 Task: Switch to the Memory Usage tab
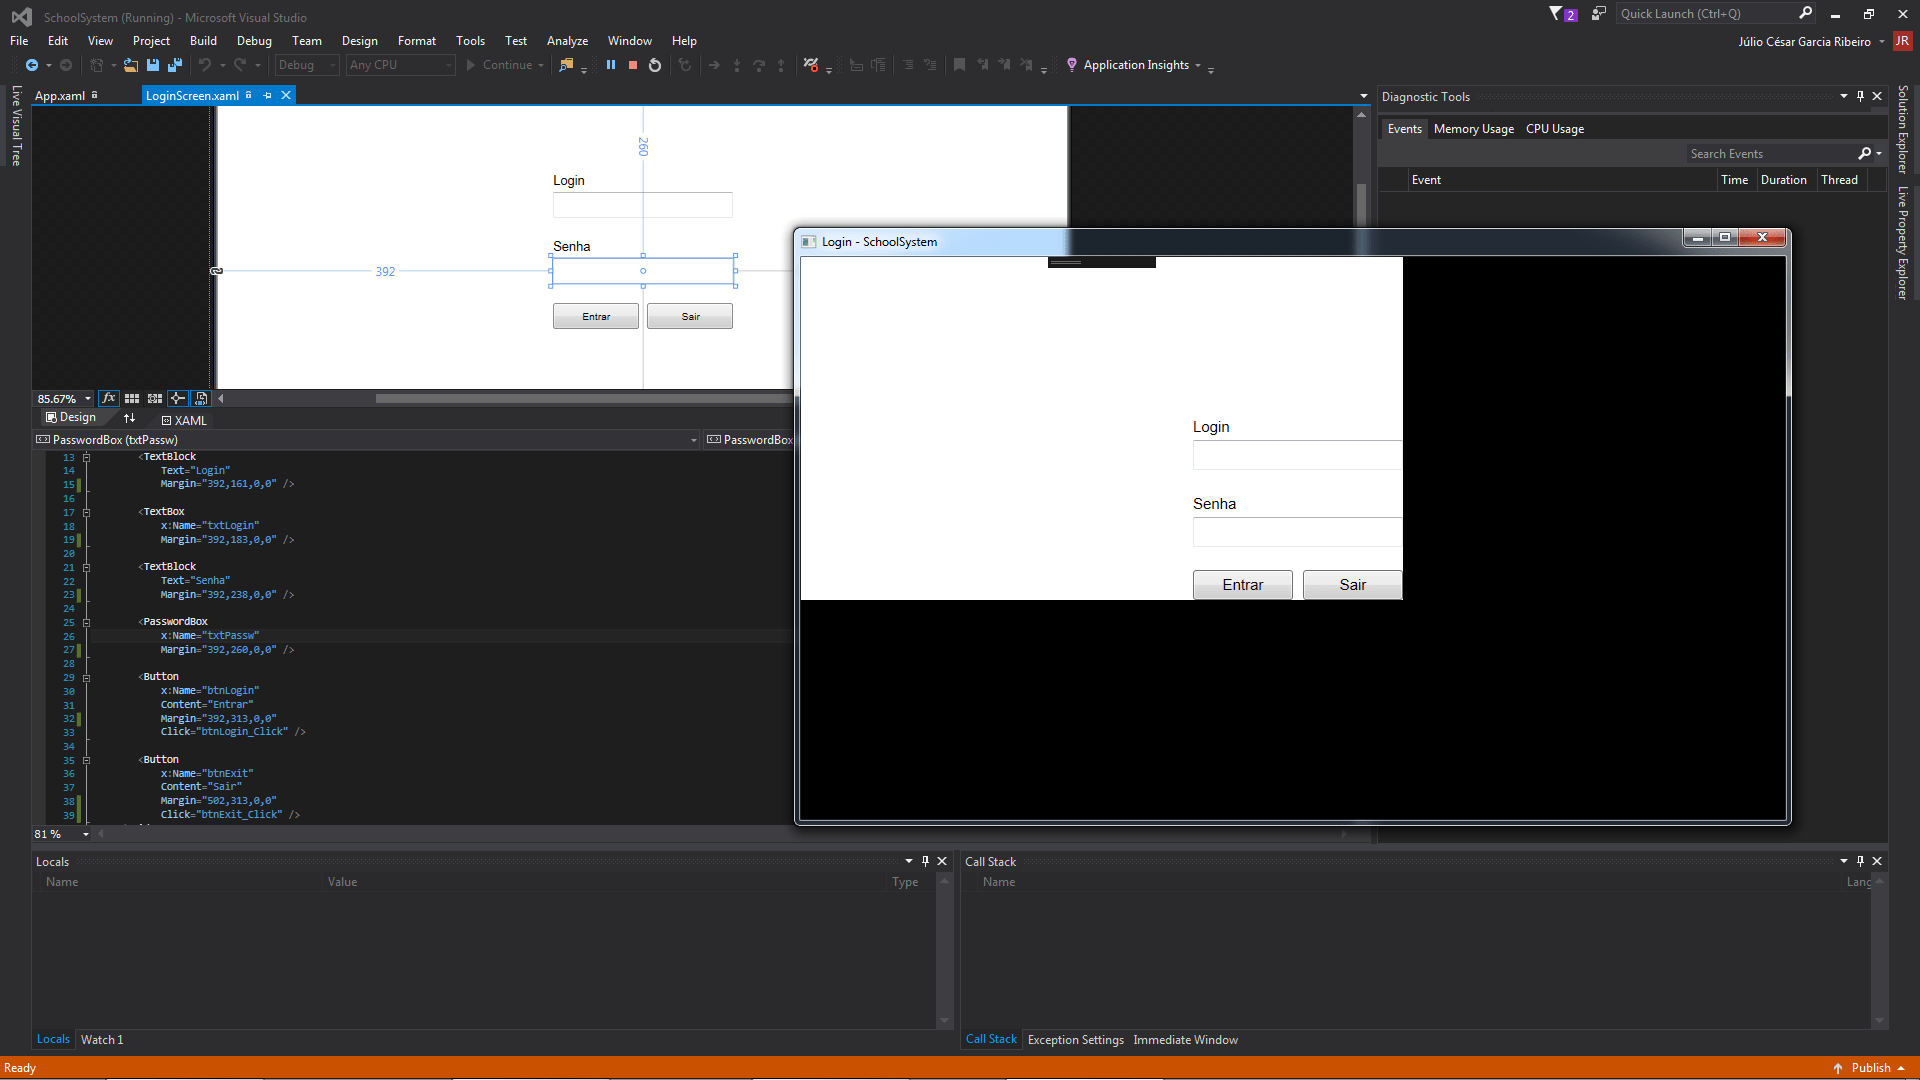pyautogui.click(x=1473, y=129)
